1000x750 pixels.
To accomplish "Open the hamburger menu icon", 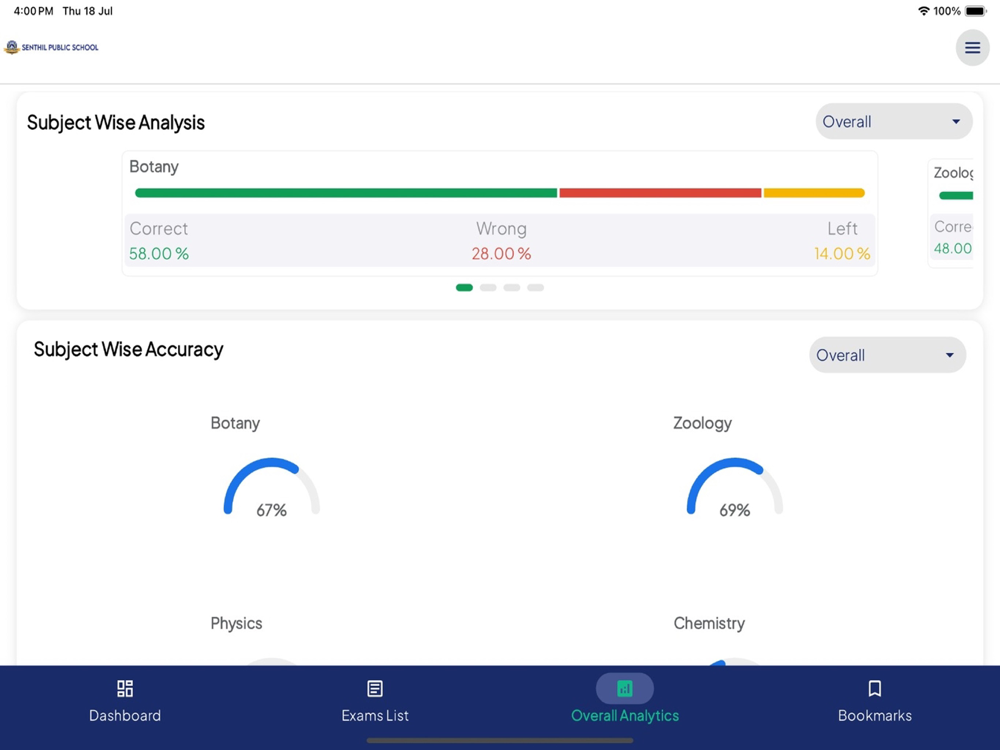I will [x=972, y=48].
